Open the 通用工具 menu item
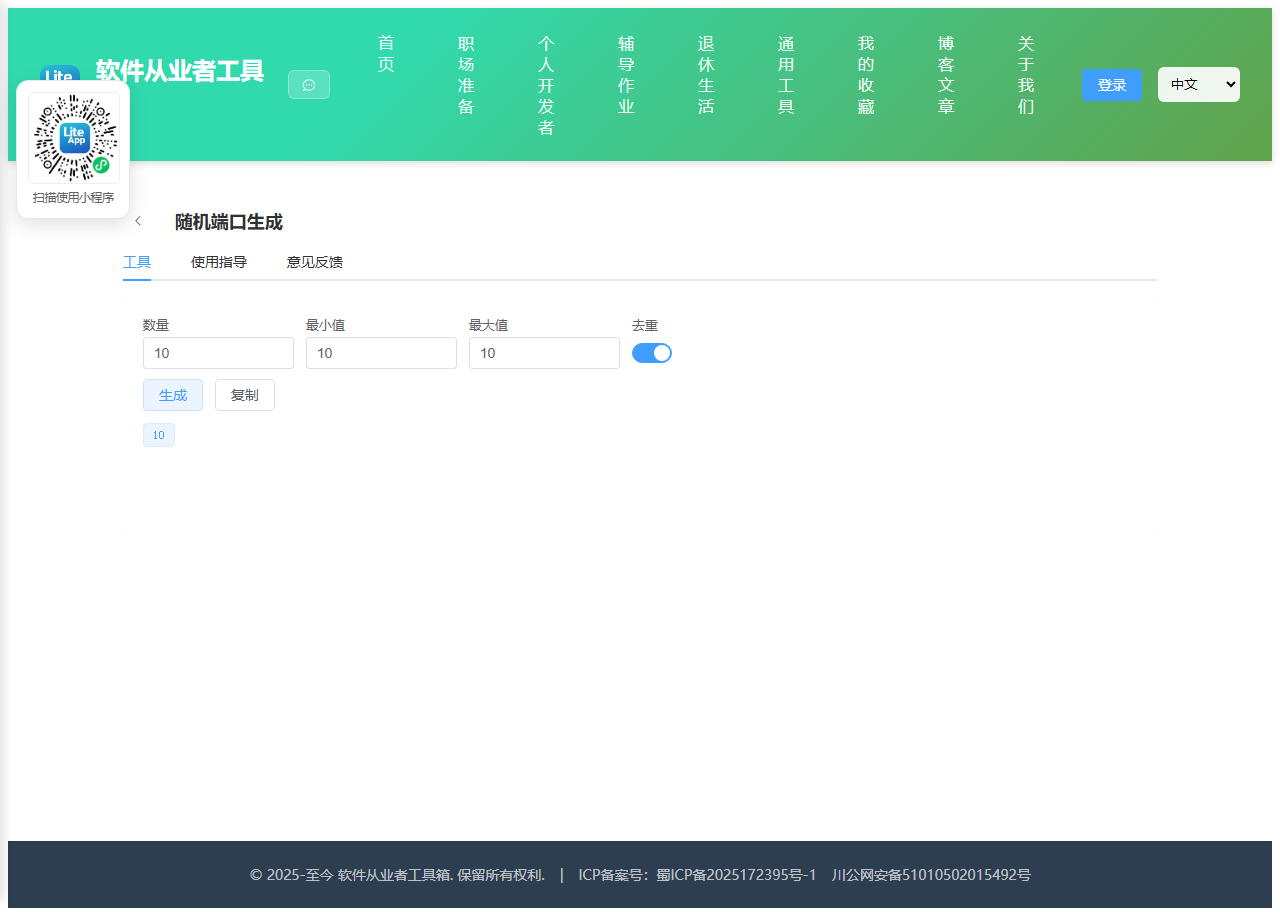 pos(786,75)
